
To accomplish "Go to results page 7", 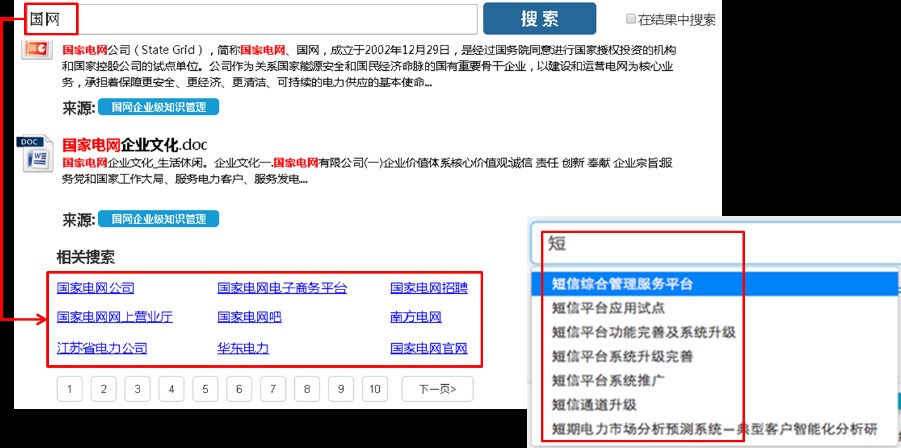I will (273, 389).
